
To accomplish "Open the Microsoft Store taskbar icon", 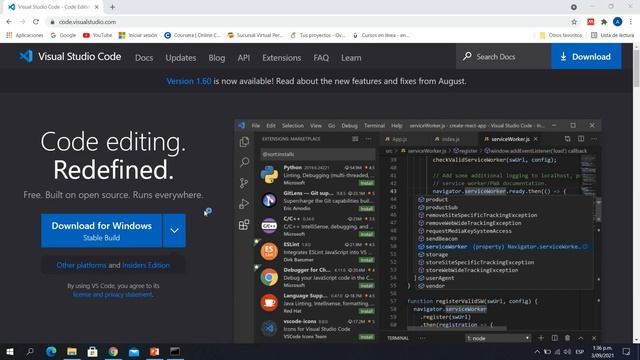I will coord(93,351).
